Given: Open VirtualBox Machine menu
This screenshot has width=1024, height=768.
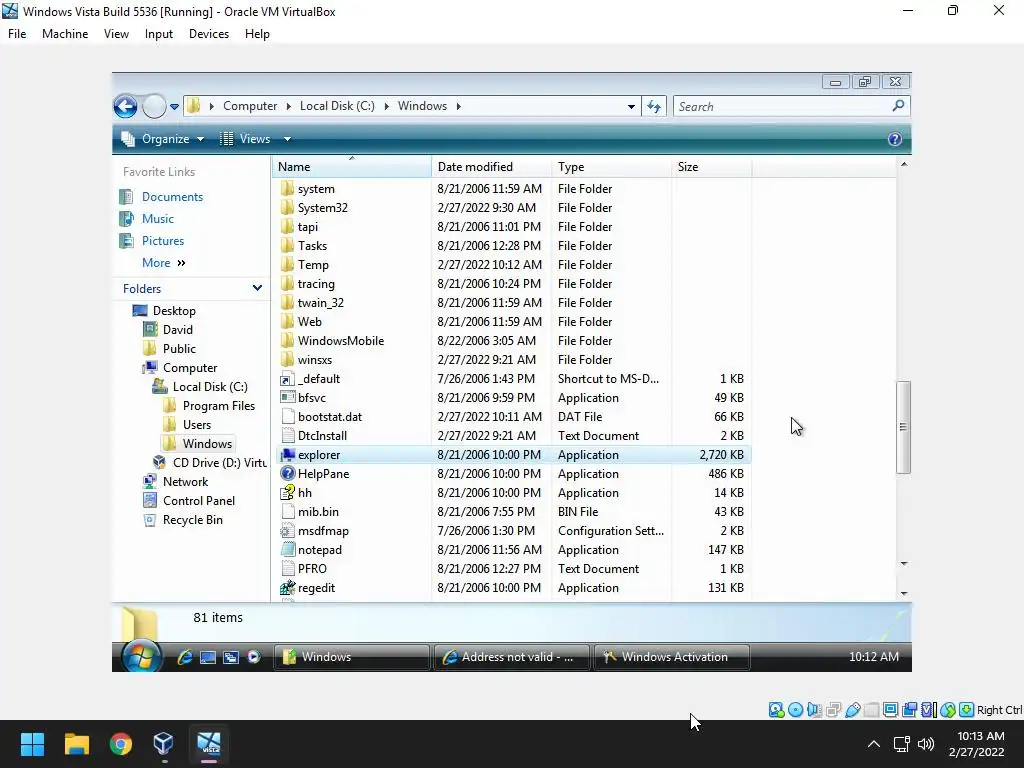Looking at the screenshot, I should (x=65, y=34).
